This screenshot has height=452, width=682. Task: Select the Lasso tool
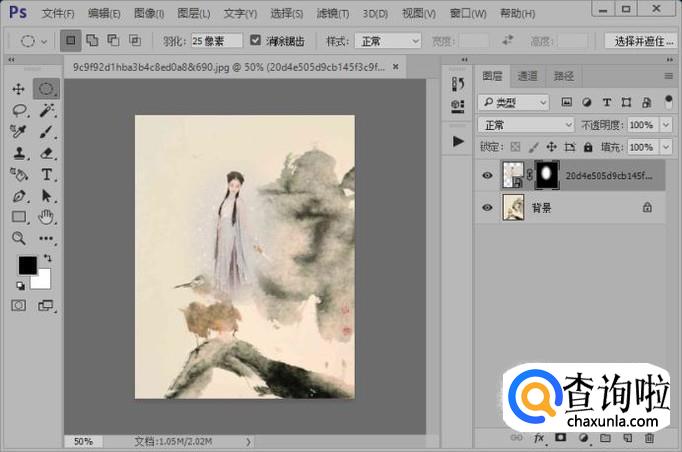coord(19,110)
